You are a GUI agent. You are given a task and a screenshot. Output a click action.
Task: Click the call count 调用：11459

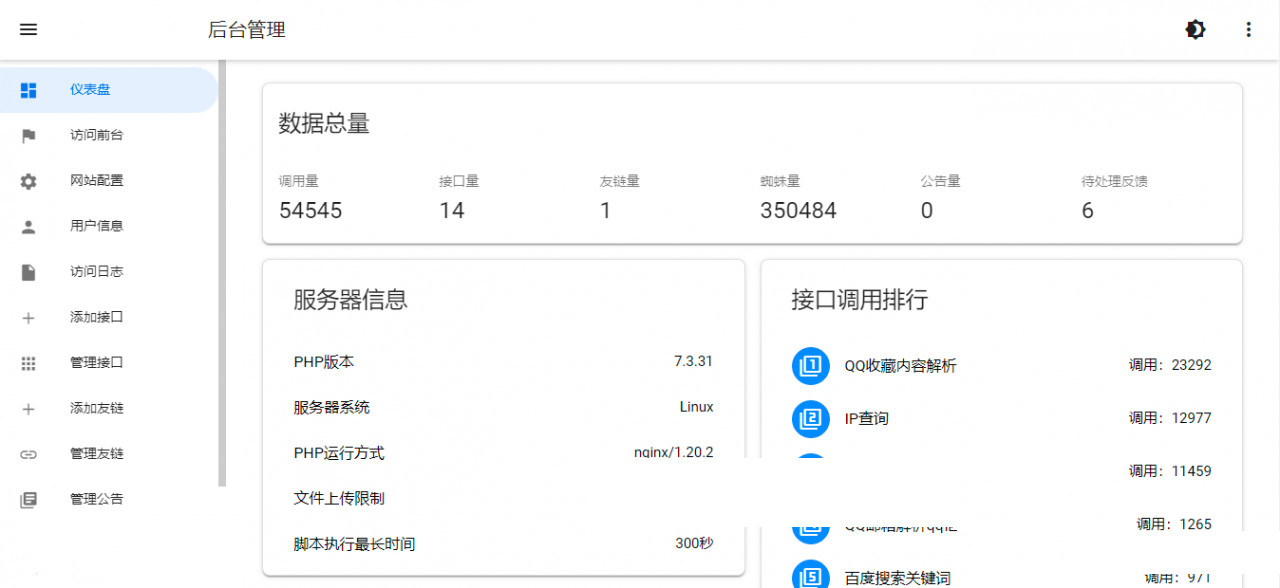coord(1170,471)
